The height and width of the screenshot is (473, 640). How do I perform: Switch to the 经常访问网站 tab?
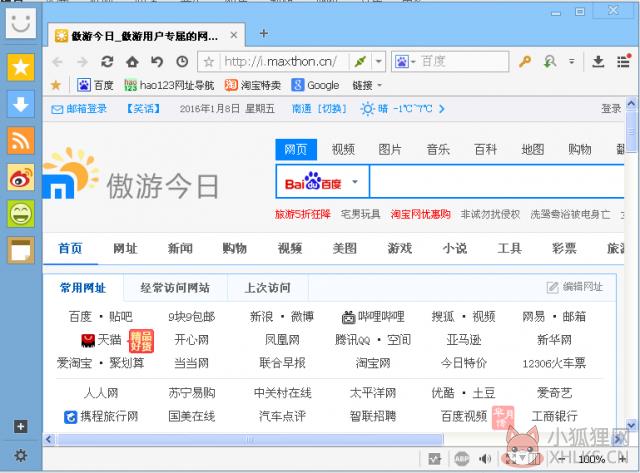pyautogui.click(x=175, y=288)
